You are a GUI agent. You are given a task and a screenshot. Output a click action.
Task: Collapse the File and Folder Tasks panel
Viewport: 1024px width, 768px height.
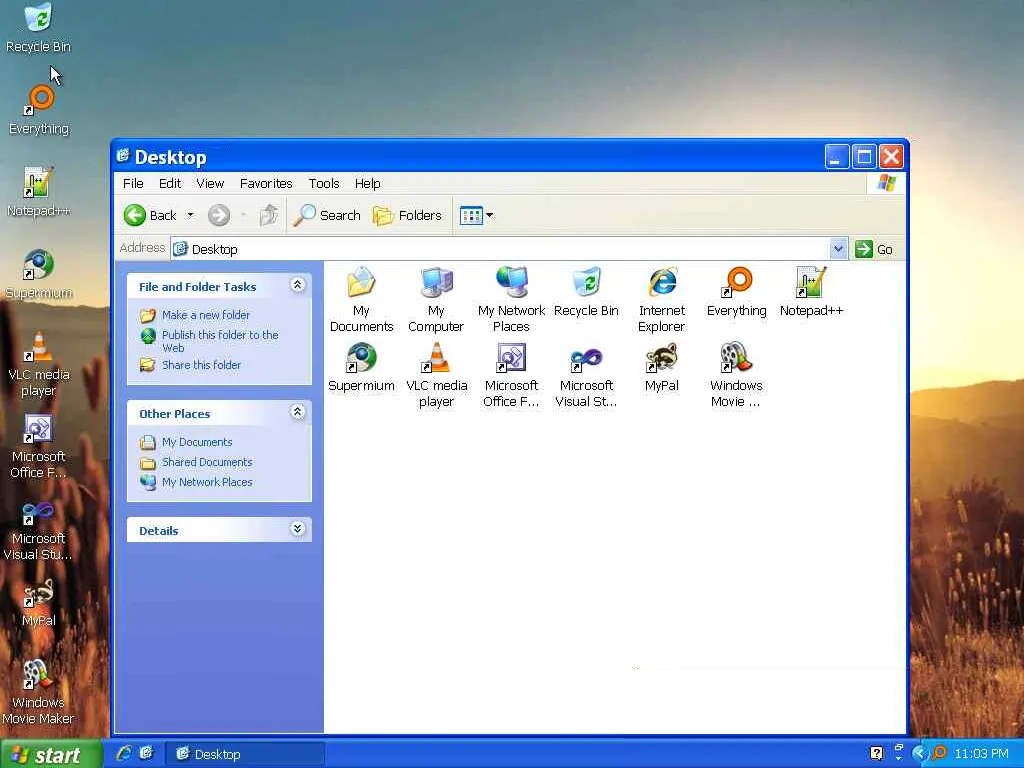(297, 285)
